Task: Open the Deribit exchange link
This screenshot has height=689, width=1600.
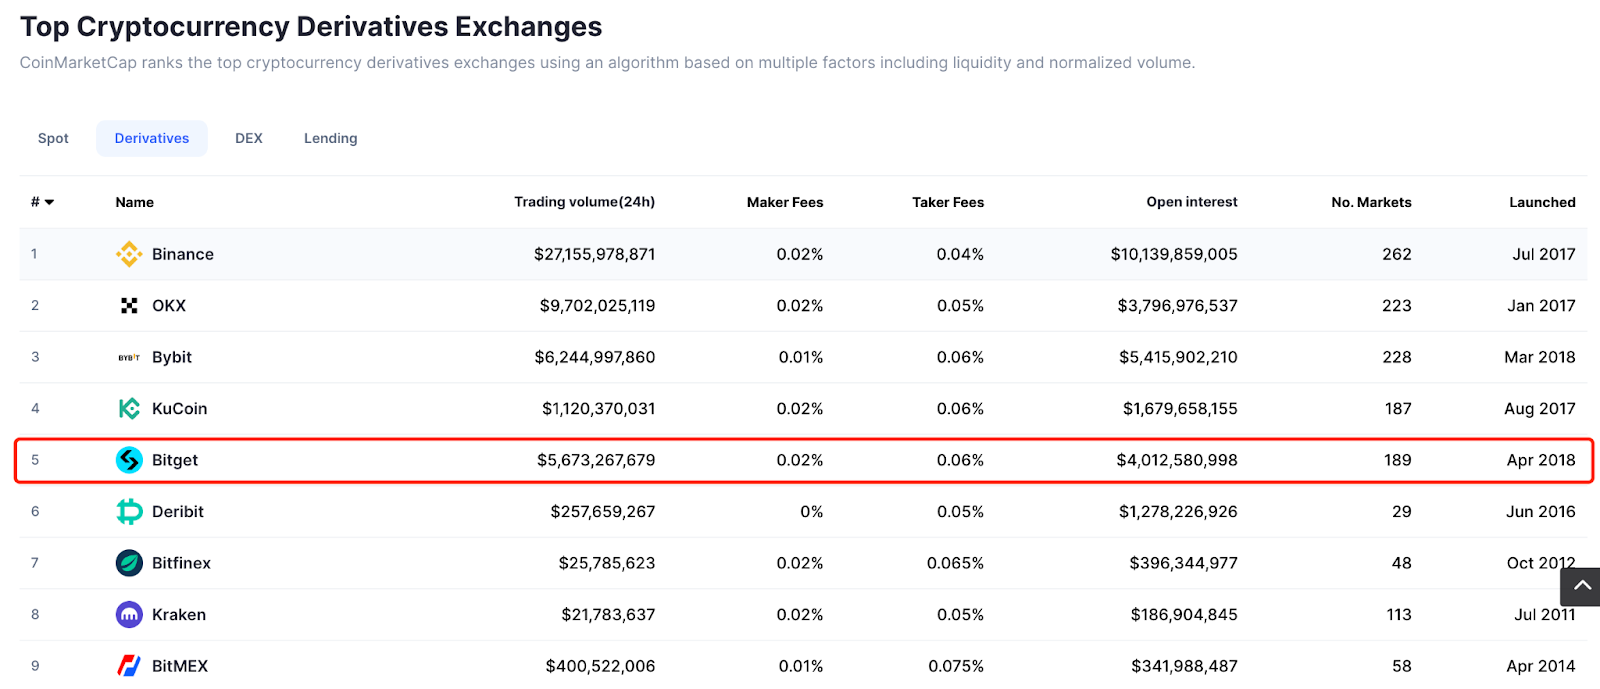Action: click(178, 511)
